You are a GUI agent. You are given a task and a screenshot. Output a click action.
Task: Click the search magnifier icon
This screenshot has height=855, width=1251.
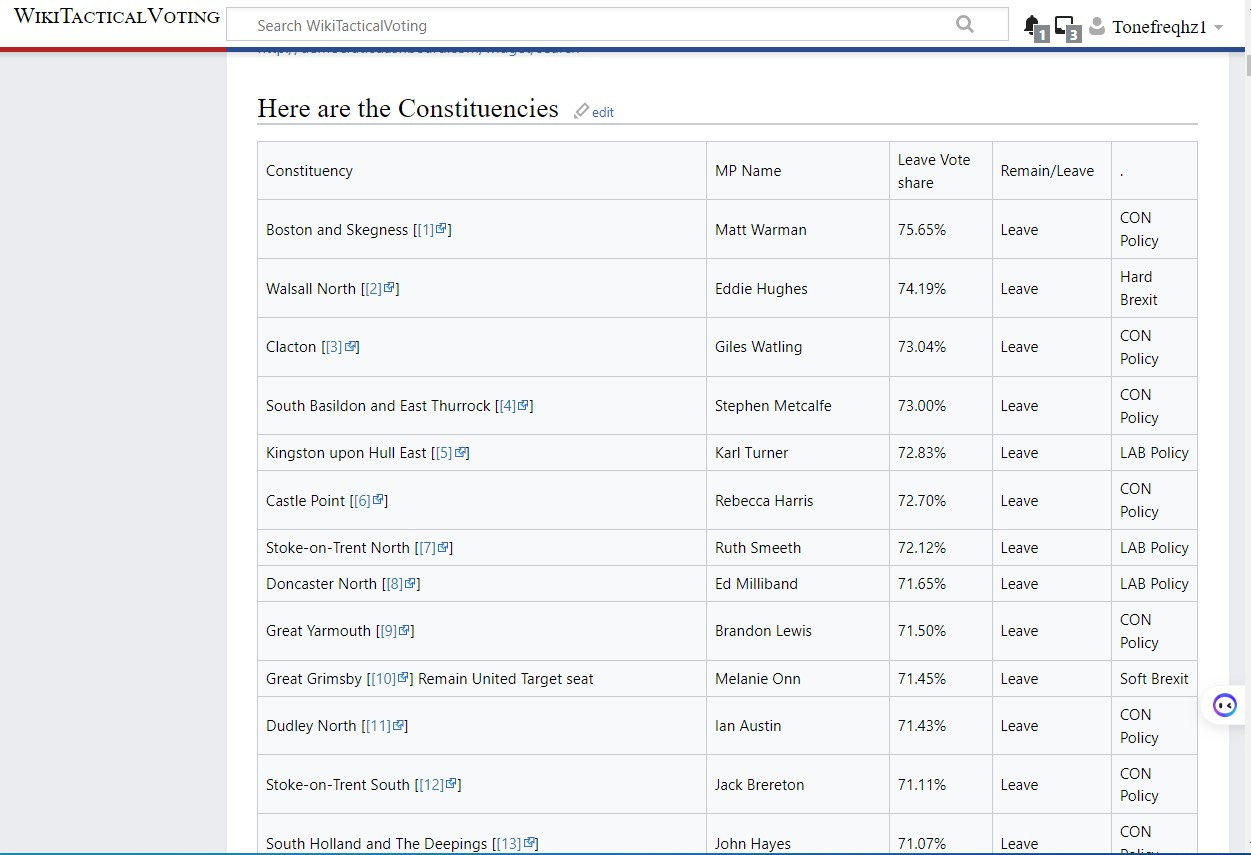click(965, 24)
